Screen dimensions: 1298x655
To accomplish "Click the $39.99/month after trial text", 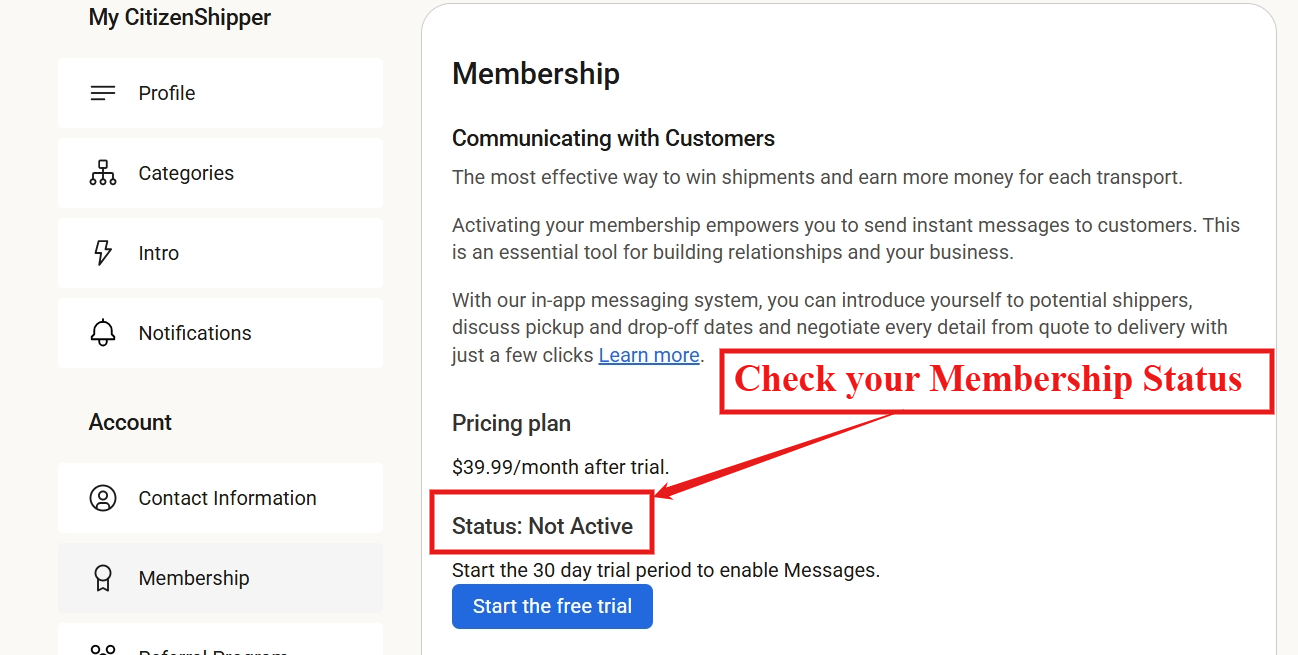I will (560, 466).
